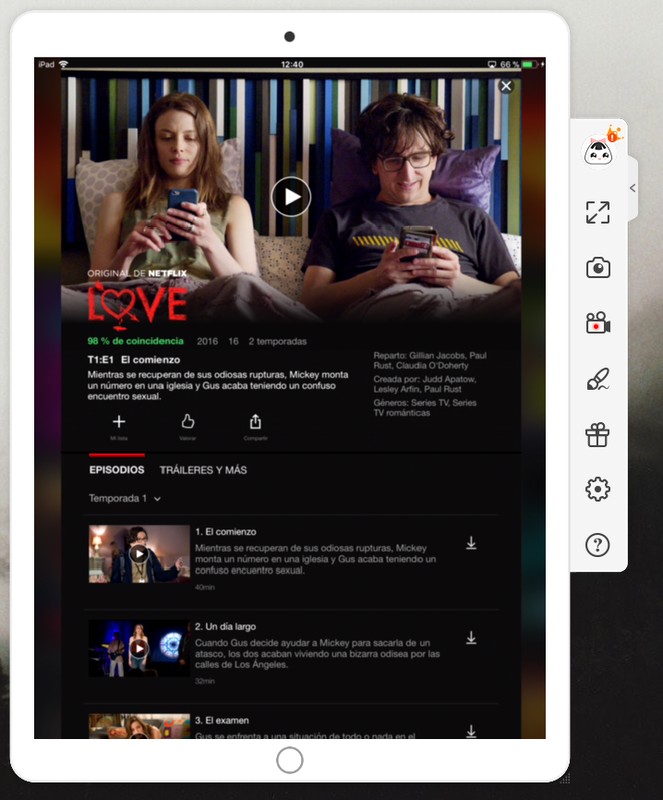Click the battery indicator in the iPad status bar

coord(530,64)
